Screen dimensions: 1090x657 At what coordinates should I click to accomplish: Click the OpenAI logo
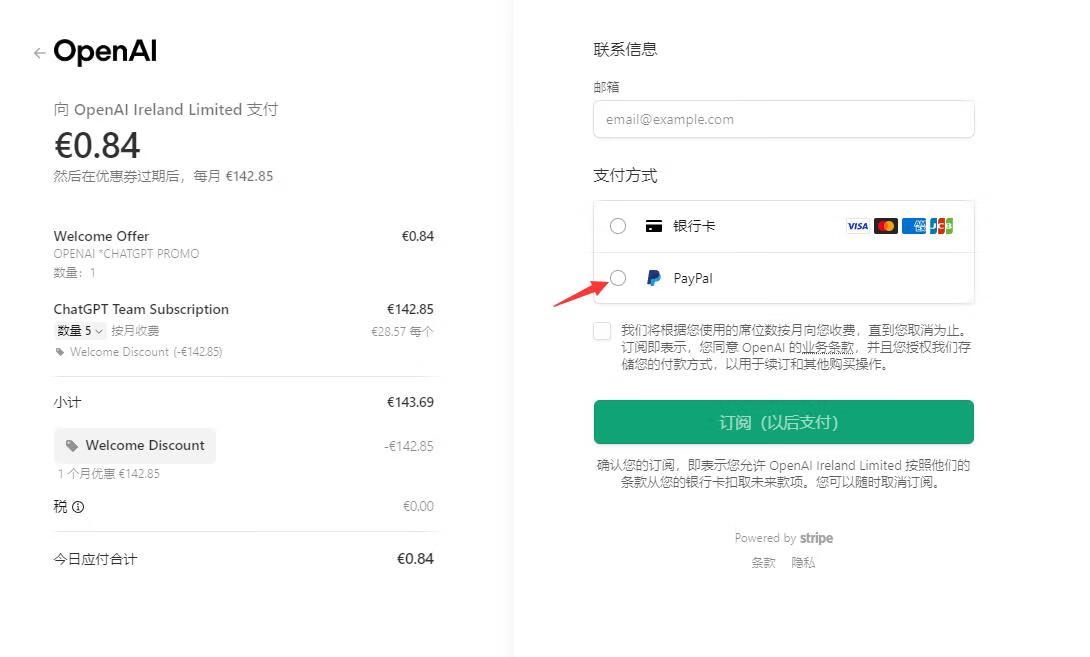105,52
